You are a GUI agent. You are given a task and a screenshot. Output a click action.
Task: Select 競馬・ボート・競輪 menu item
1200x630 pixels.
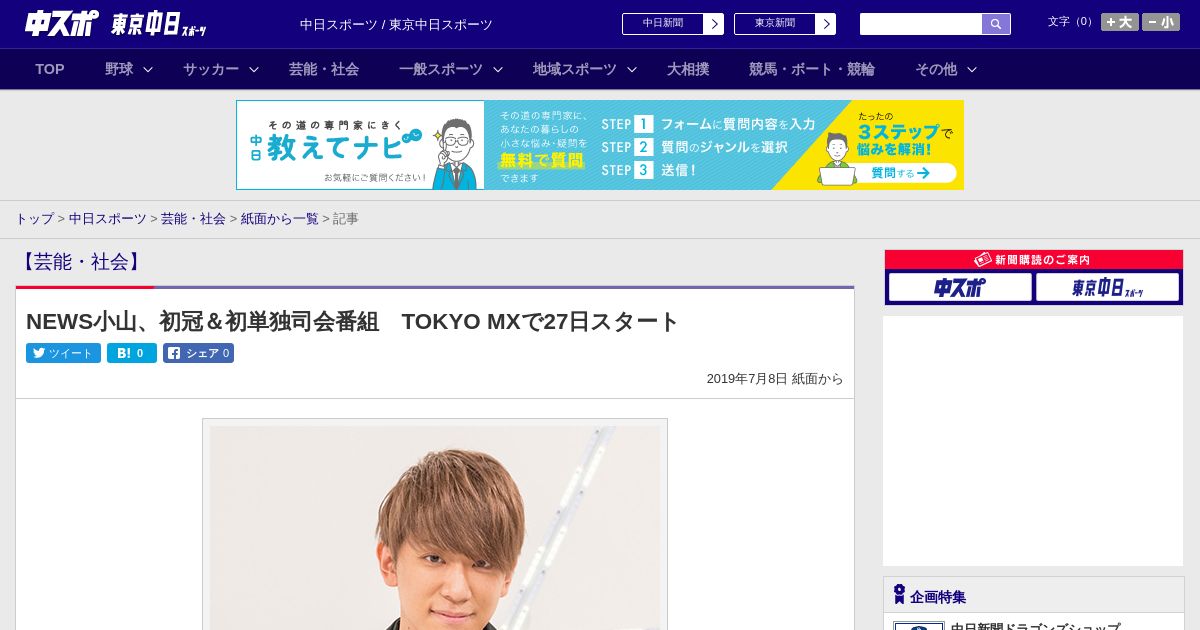(x=812, y=69)
